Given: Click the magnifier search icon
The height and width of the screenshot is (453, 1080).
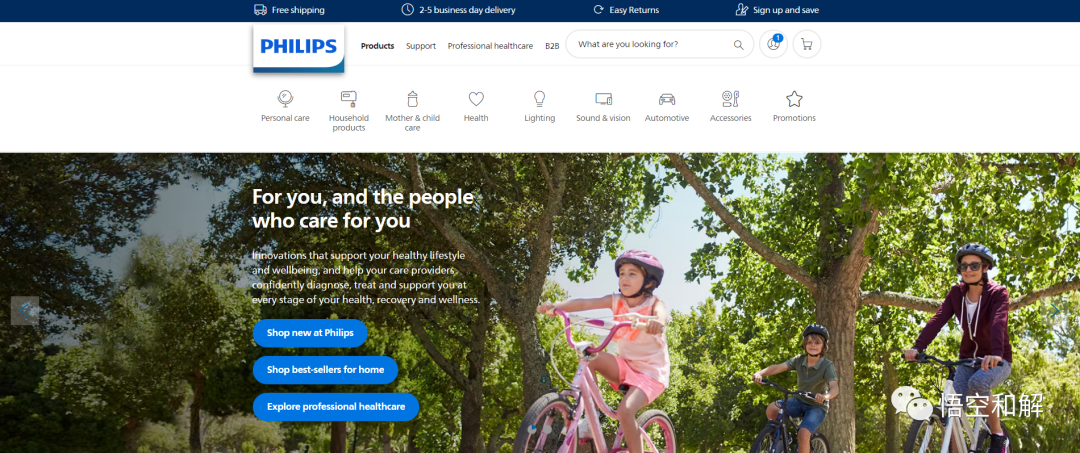Looking at the screenshot, I should 738,45.
